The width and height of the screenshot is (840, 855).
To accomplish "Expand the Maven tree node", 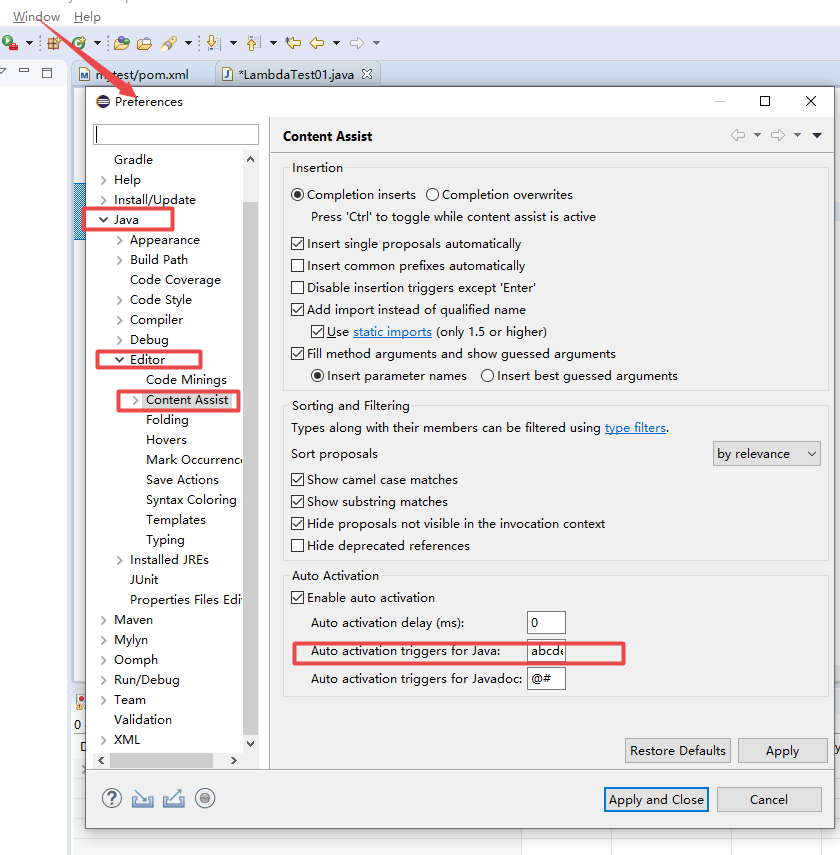I will (x=104, y=620).
